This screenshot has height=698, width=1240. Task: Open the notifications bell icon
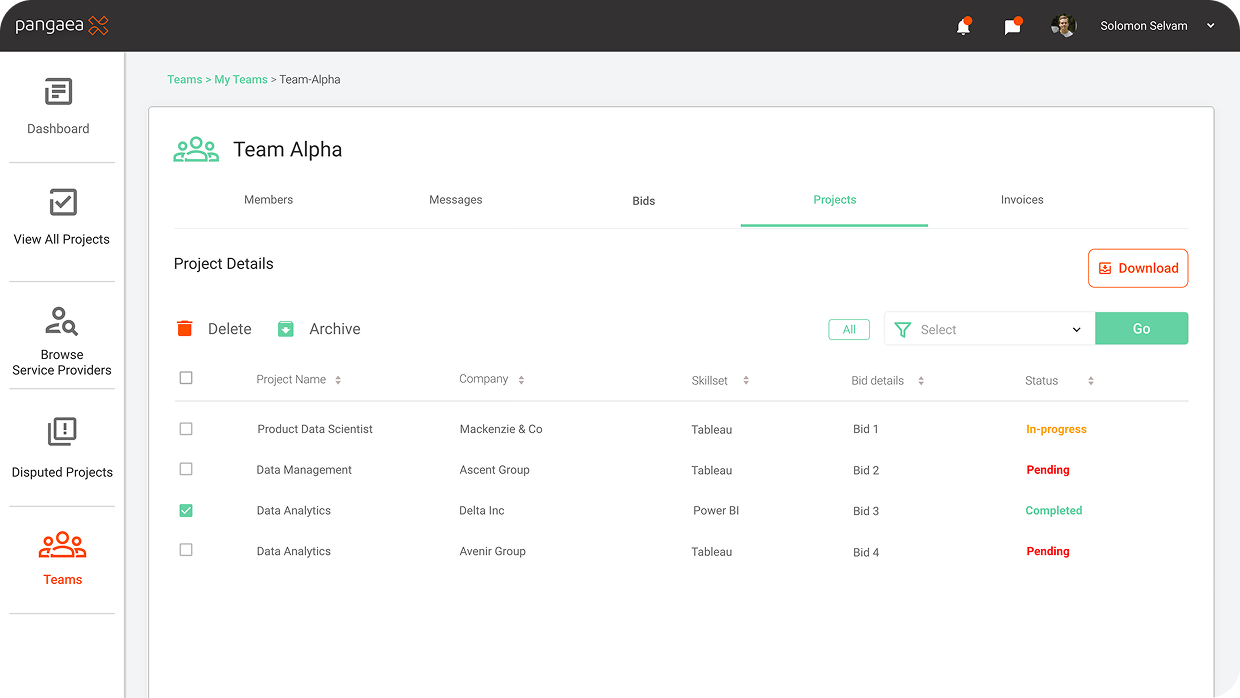963,27
